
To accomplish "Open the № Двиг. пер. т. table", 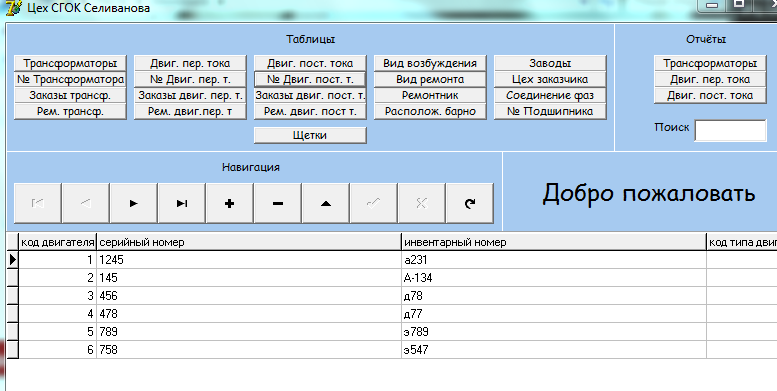I will tap(190, 79).
